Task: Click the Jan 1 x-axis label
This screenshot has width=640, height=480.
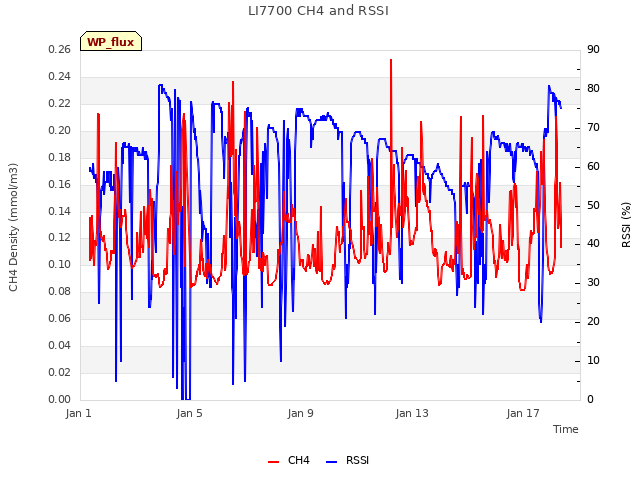Action: (78, 413)
